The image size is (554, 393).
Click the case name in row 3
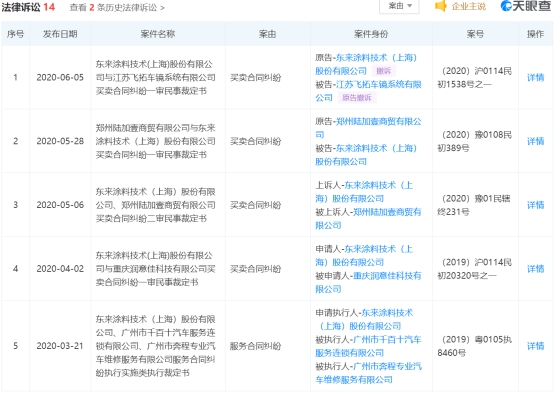tap(155, 205)
